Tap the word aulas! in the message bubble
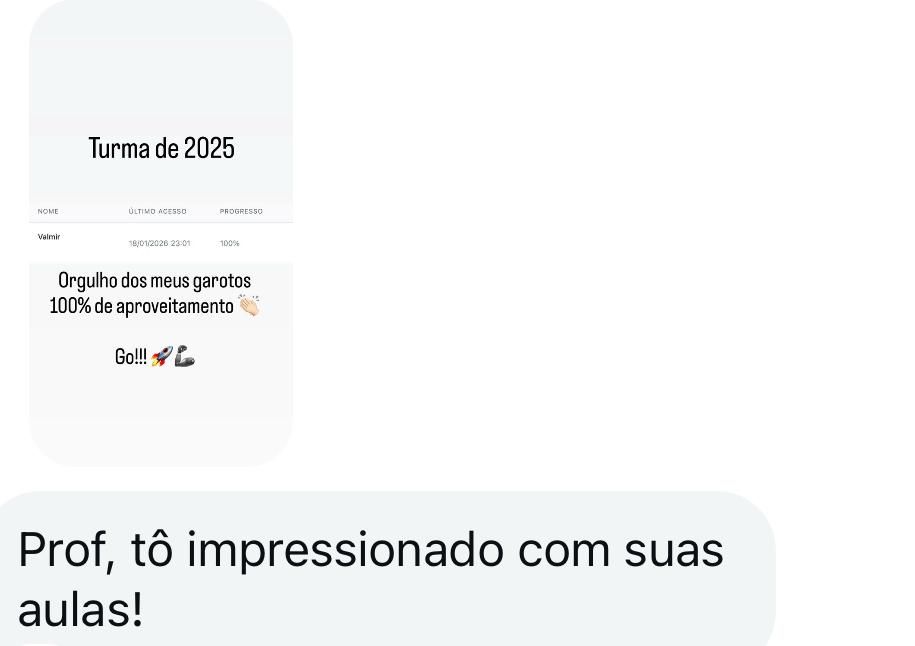This screenshot has height=646, width=915. (x=81, y=610)
